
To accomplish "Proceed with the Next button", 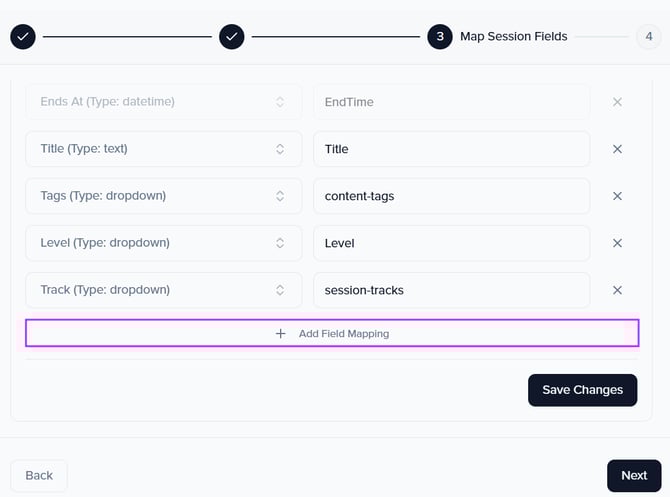I will [x=633, y=475].
